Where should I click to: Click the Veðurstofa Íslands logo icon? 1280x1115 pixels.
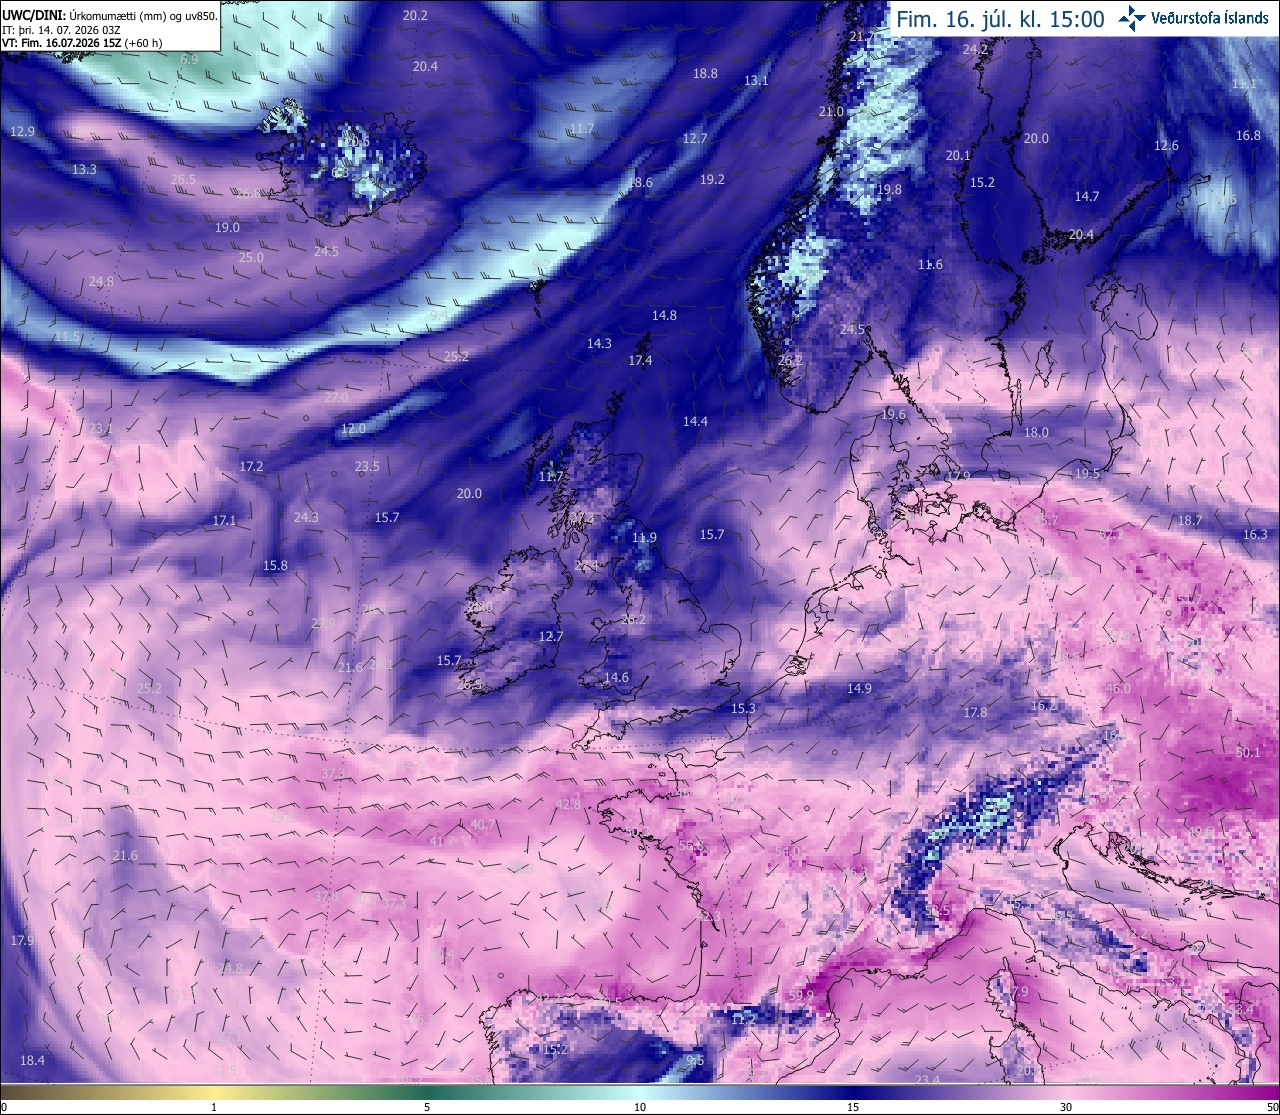(1132, 17)
